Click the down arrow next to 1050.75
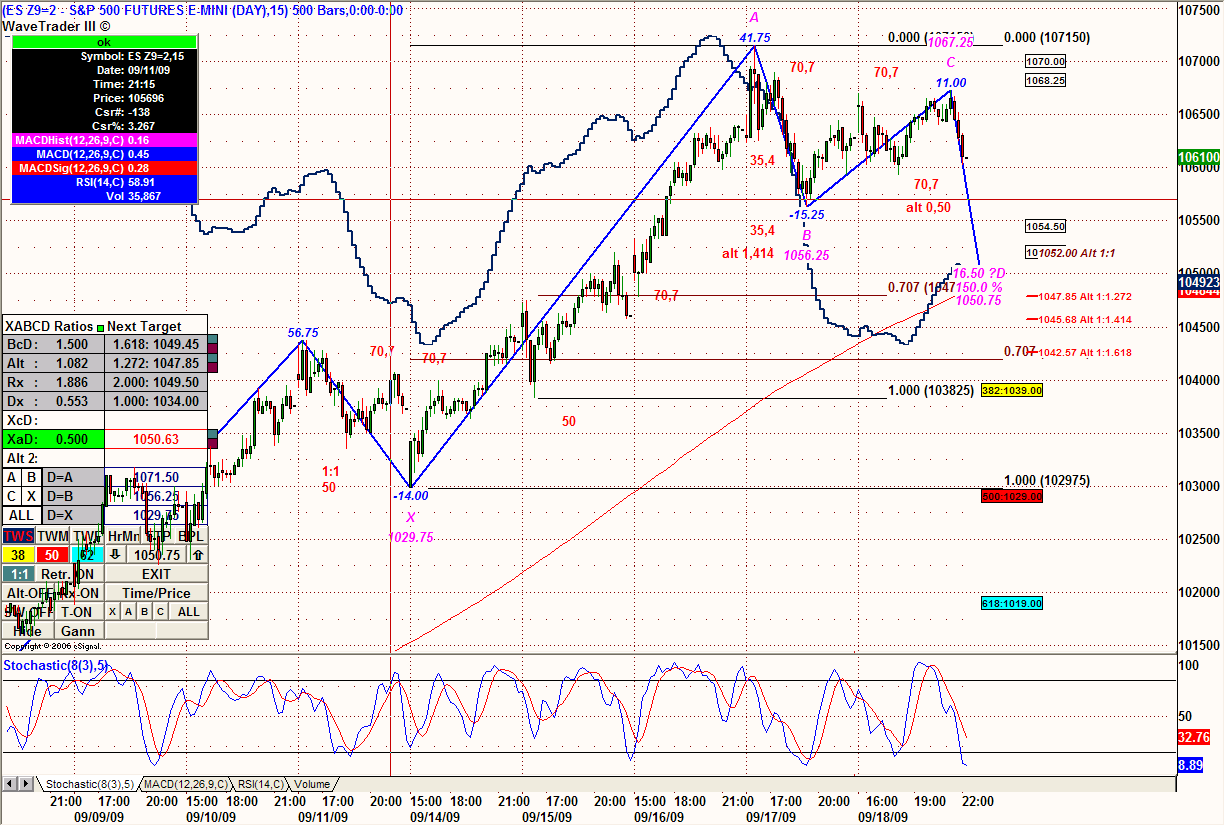1225x826 pixels. click(115, 555)
